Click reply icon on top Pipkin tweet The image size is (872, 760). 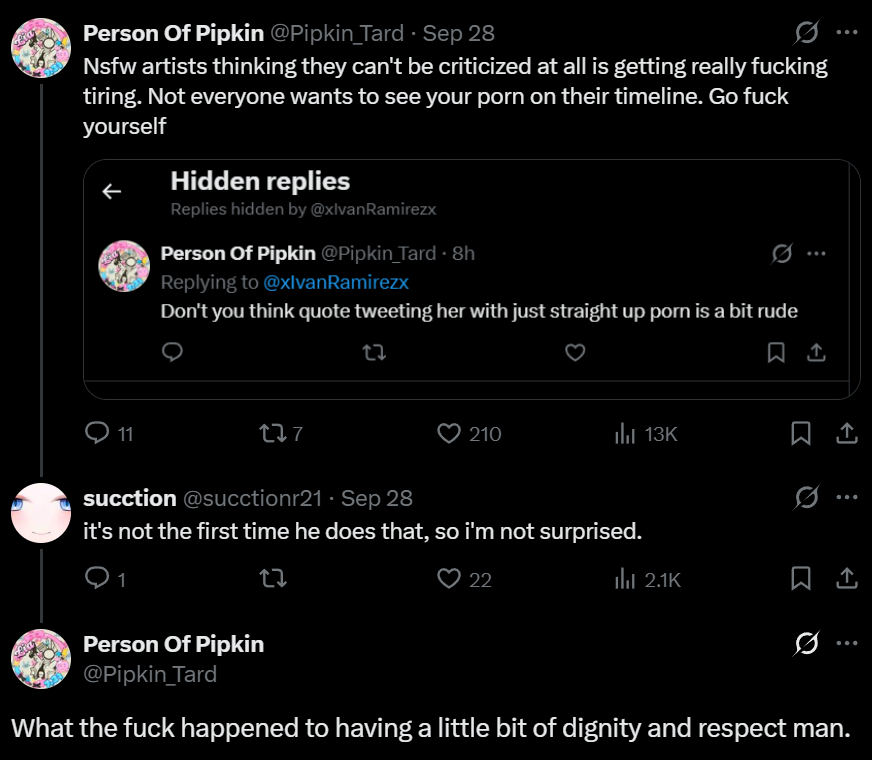point(97,433)
